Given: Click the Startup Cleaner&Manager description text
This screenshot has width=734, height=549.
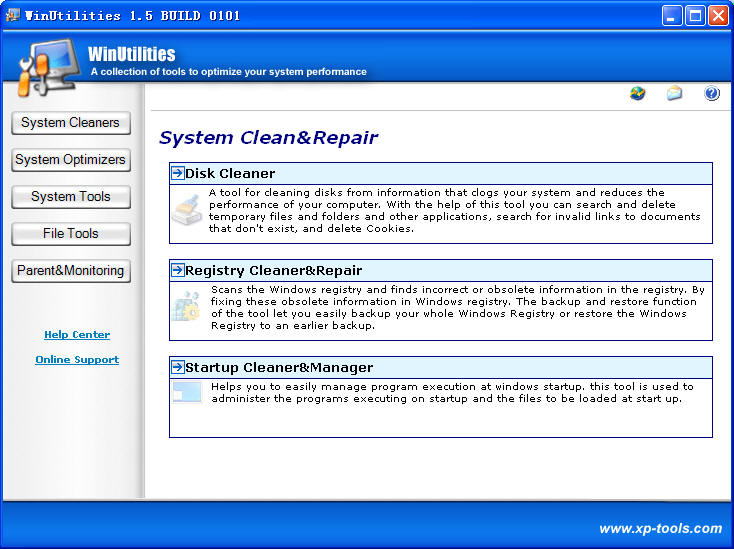Looking at the screenshot, I should coord(452,393).
